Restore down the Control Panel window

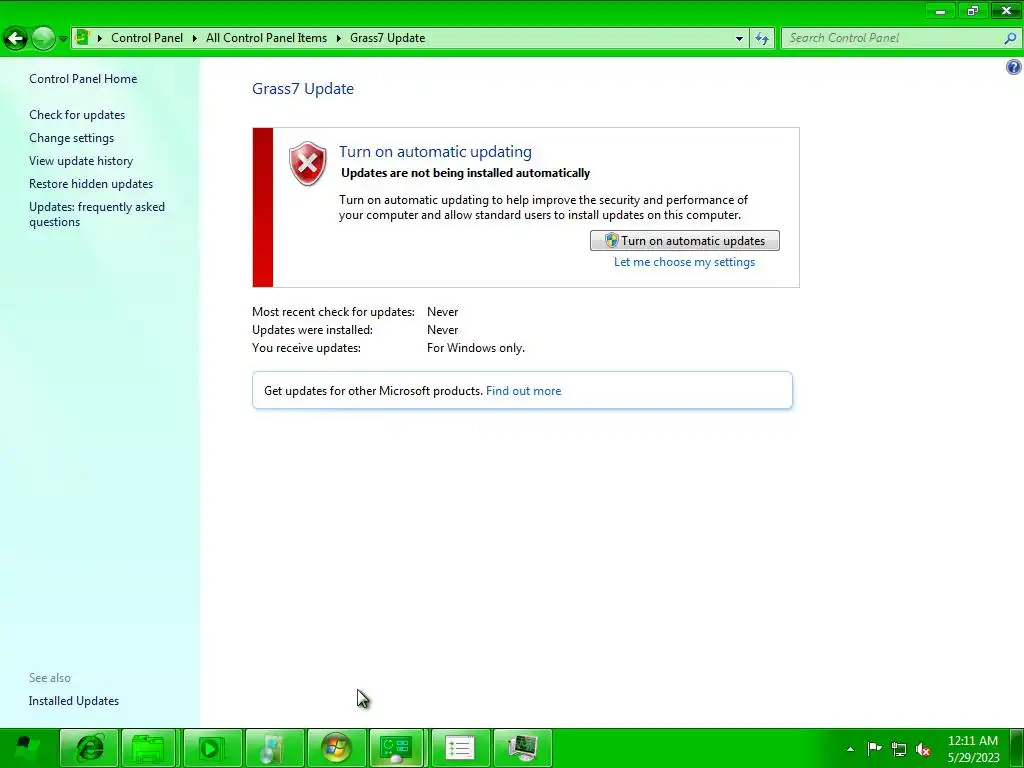pos(973,10)
